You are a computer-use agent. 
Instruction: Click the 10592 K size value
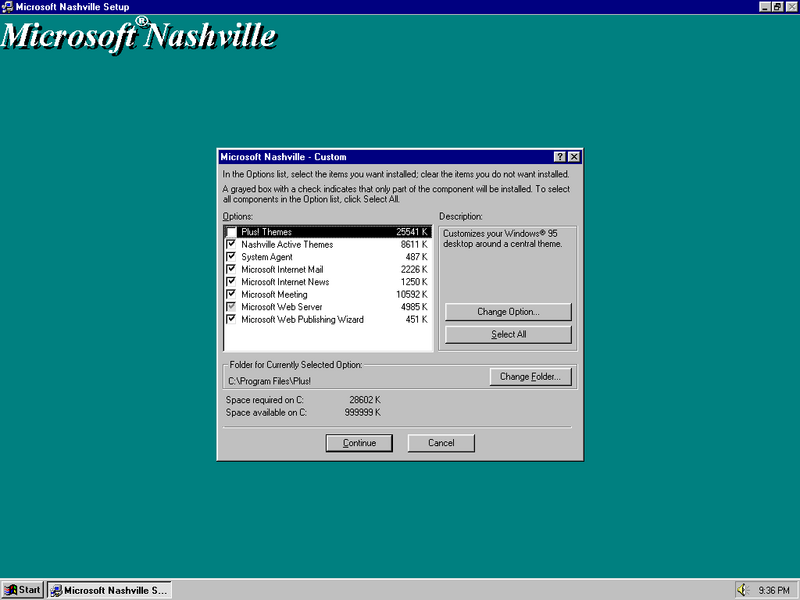tap(412, 294)
